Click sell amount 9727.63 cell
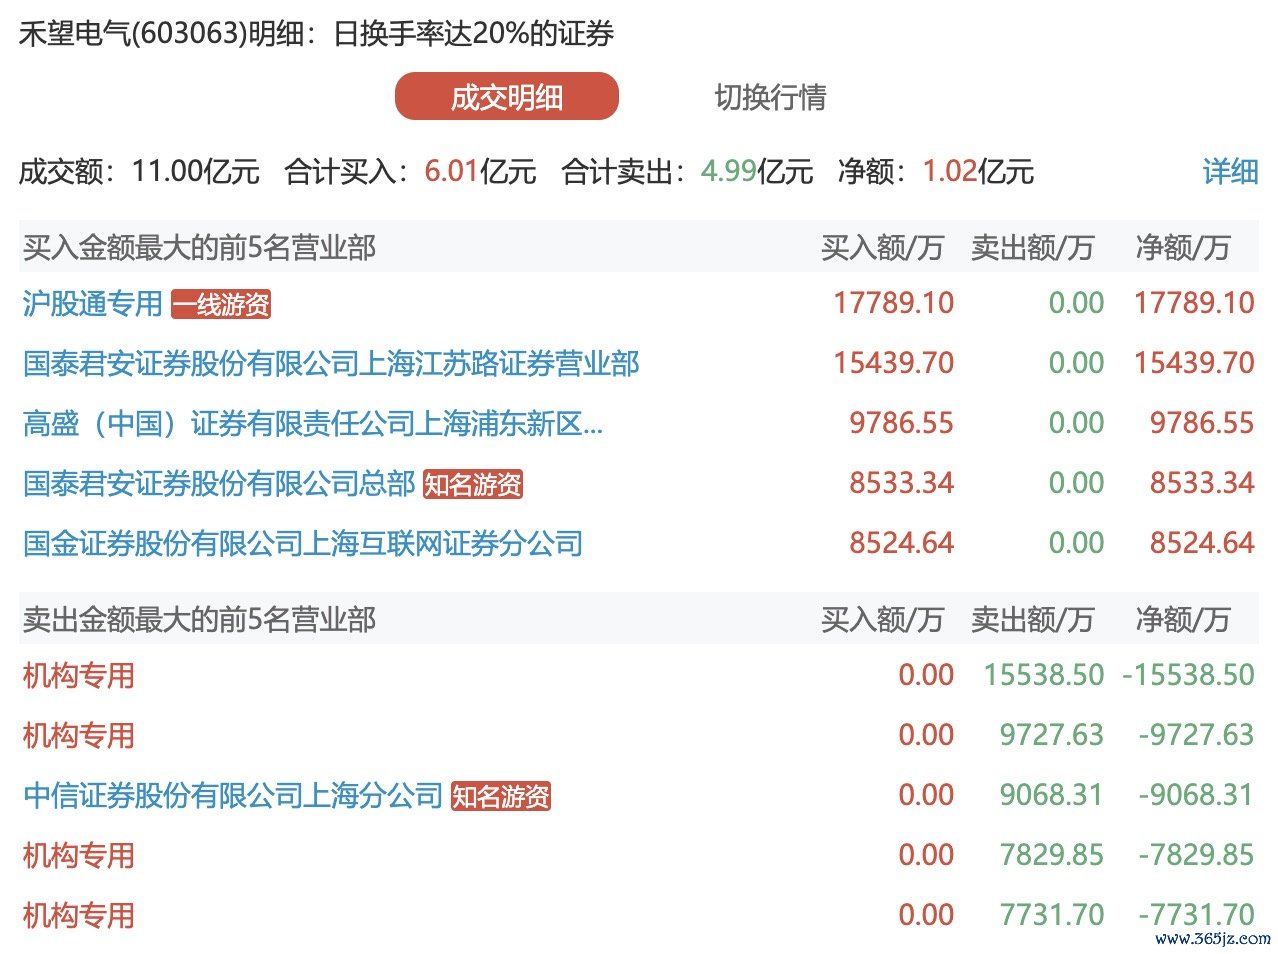 coord(1052,735)
